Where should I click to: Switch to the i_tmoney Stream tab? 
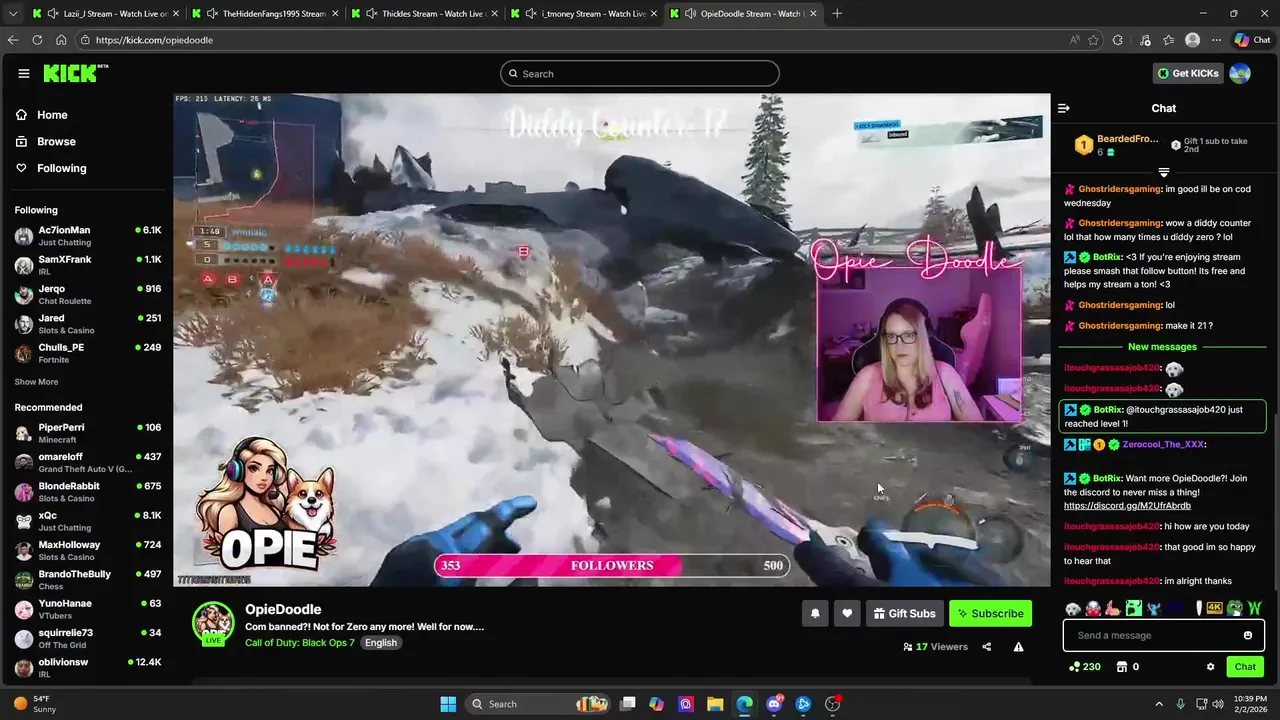coord(582,14)
